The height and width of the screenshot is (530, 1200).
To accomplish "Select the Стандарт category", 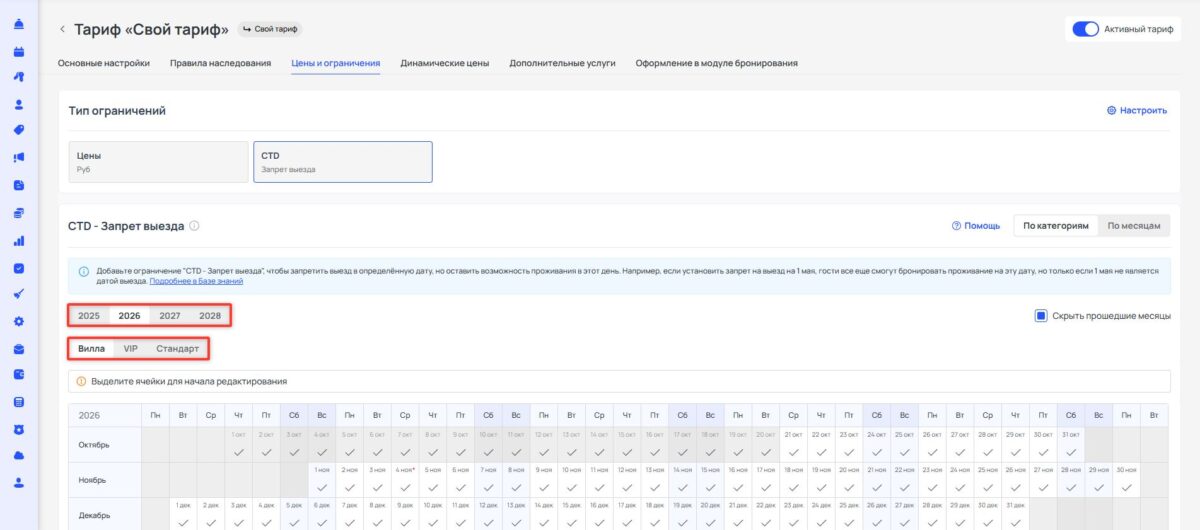I will (x=178, y=349).
